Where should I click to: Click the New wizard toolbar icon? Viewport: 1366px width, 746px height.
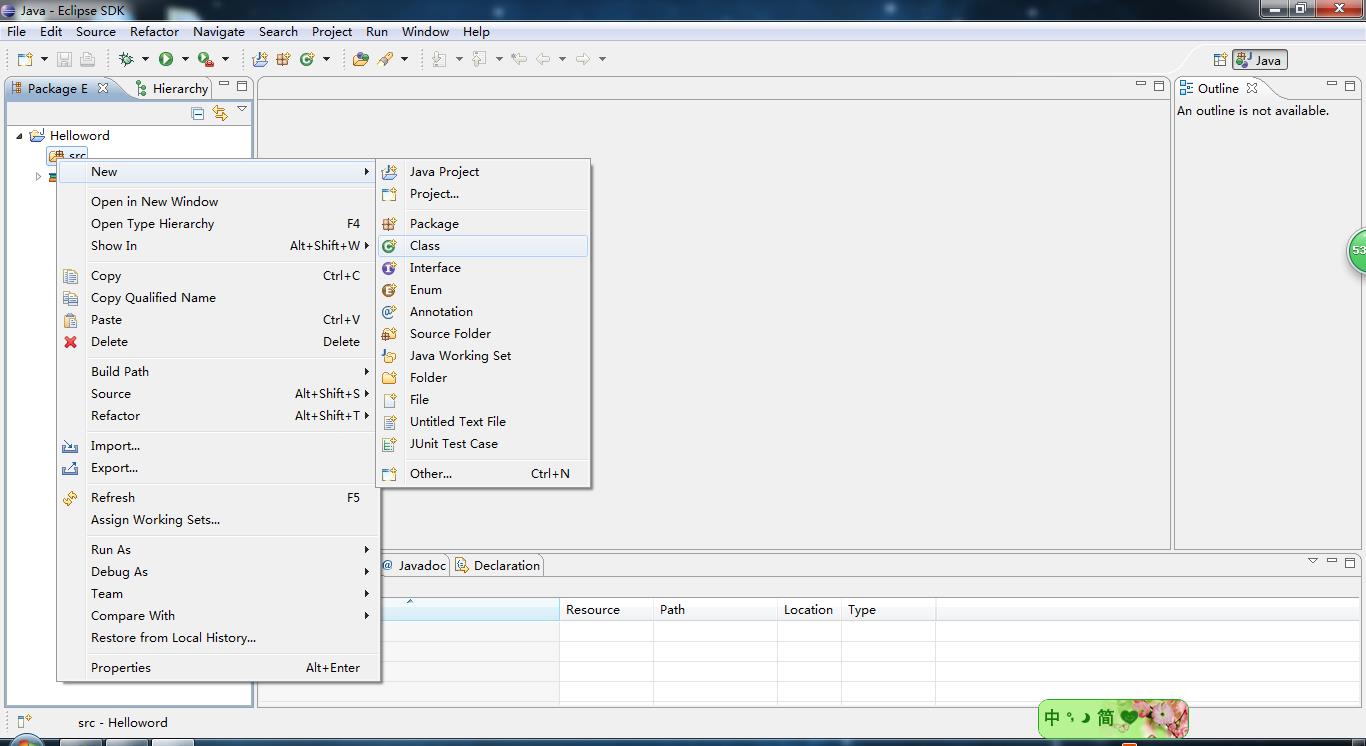[x=25, y=59]
